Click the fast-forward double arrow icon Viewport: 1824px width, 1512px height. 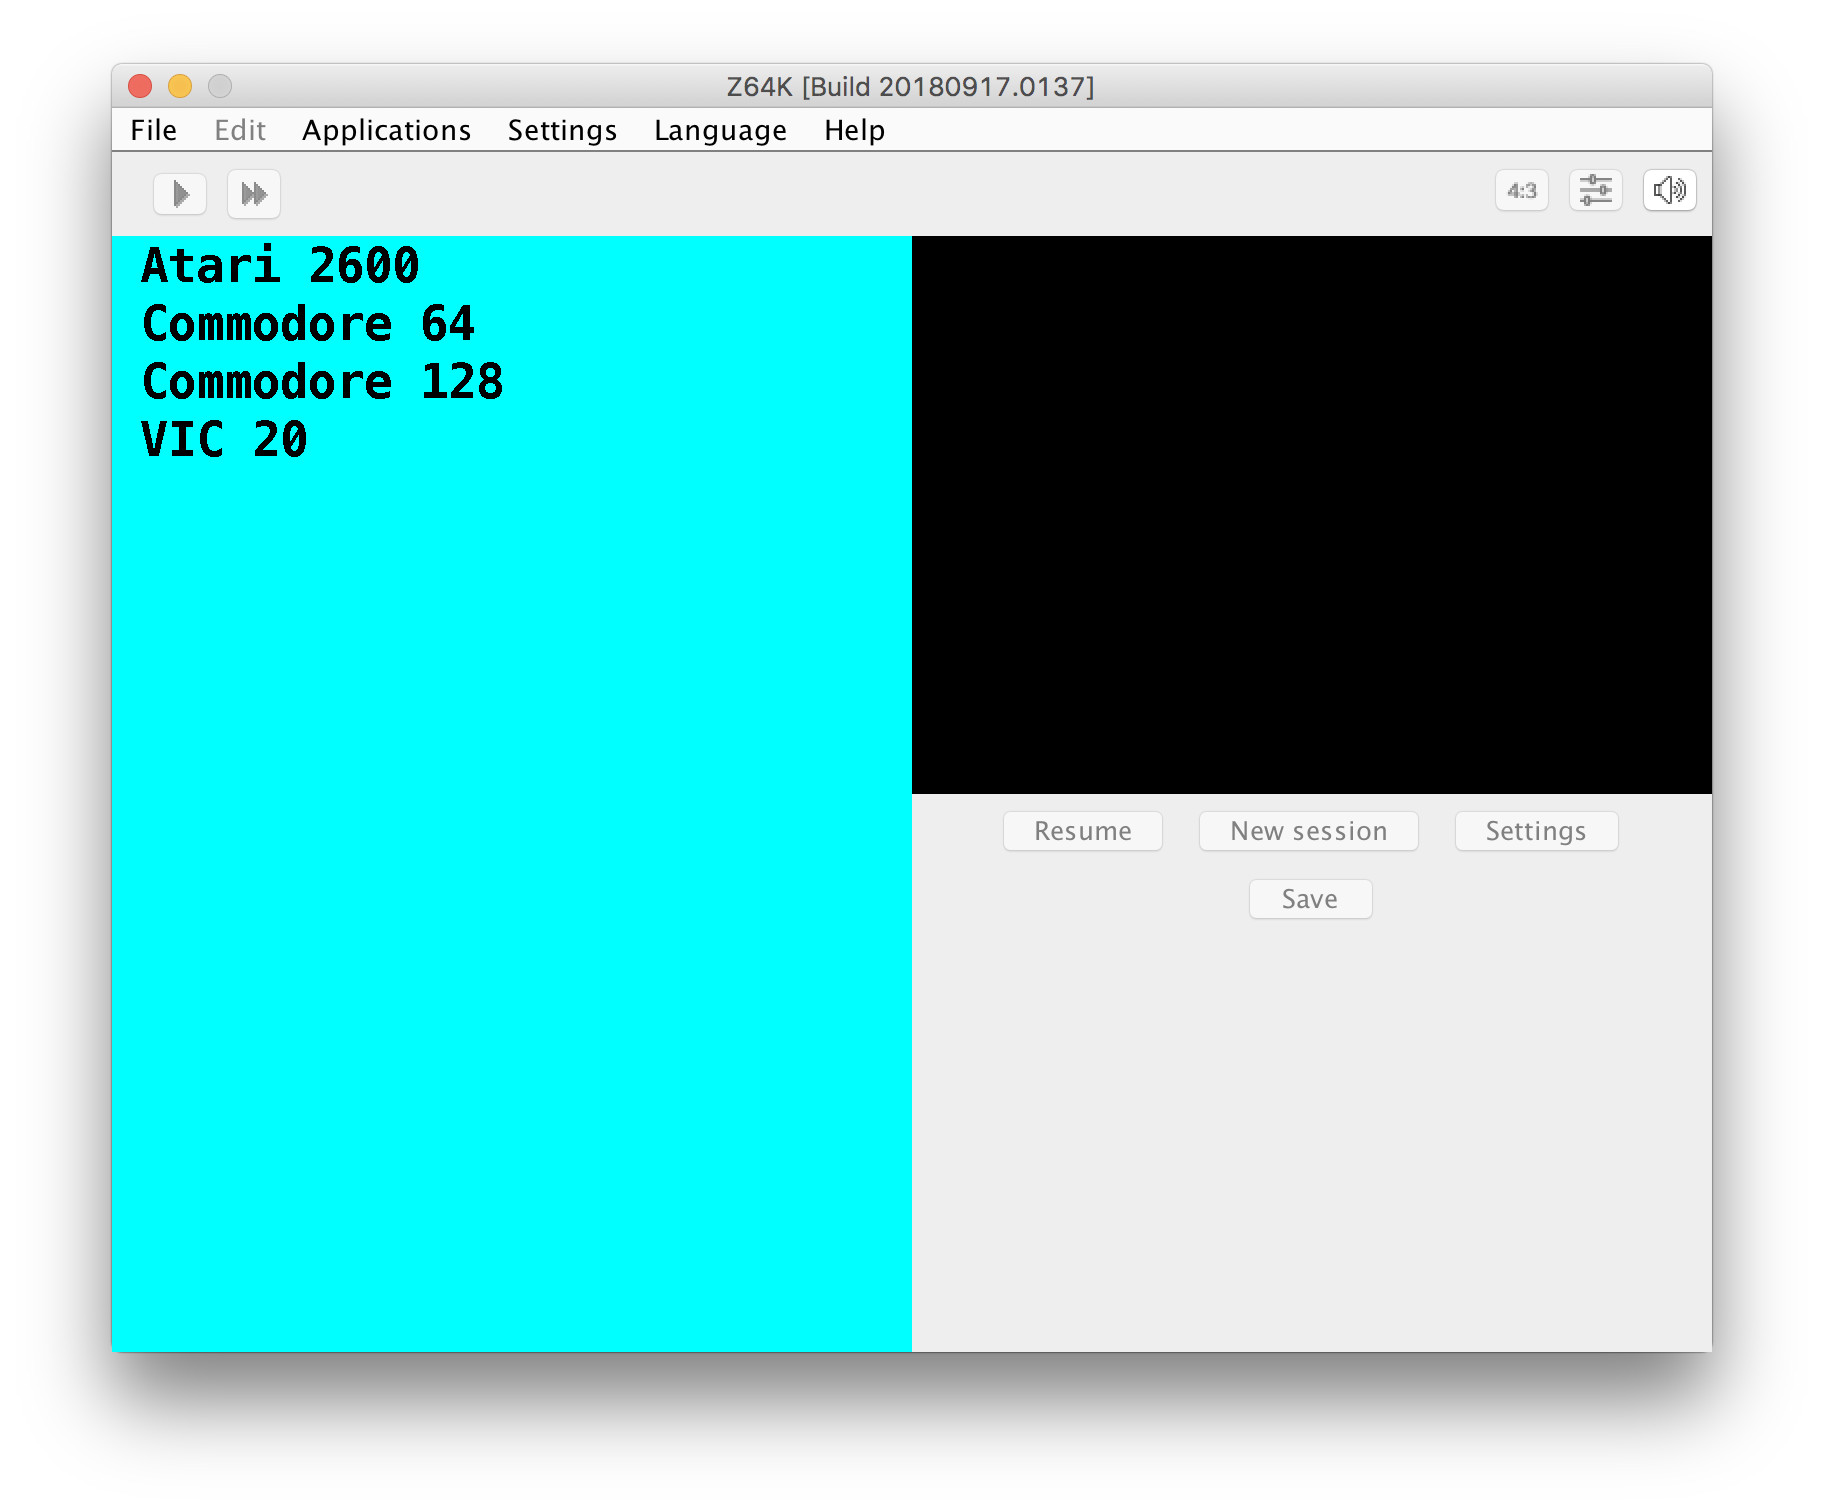pos(254,194)
